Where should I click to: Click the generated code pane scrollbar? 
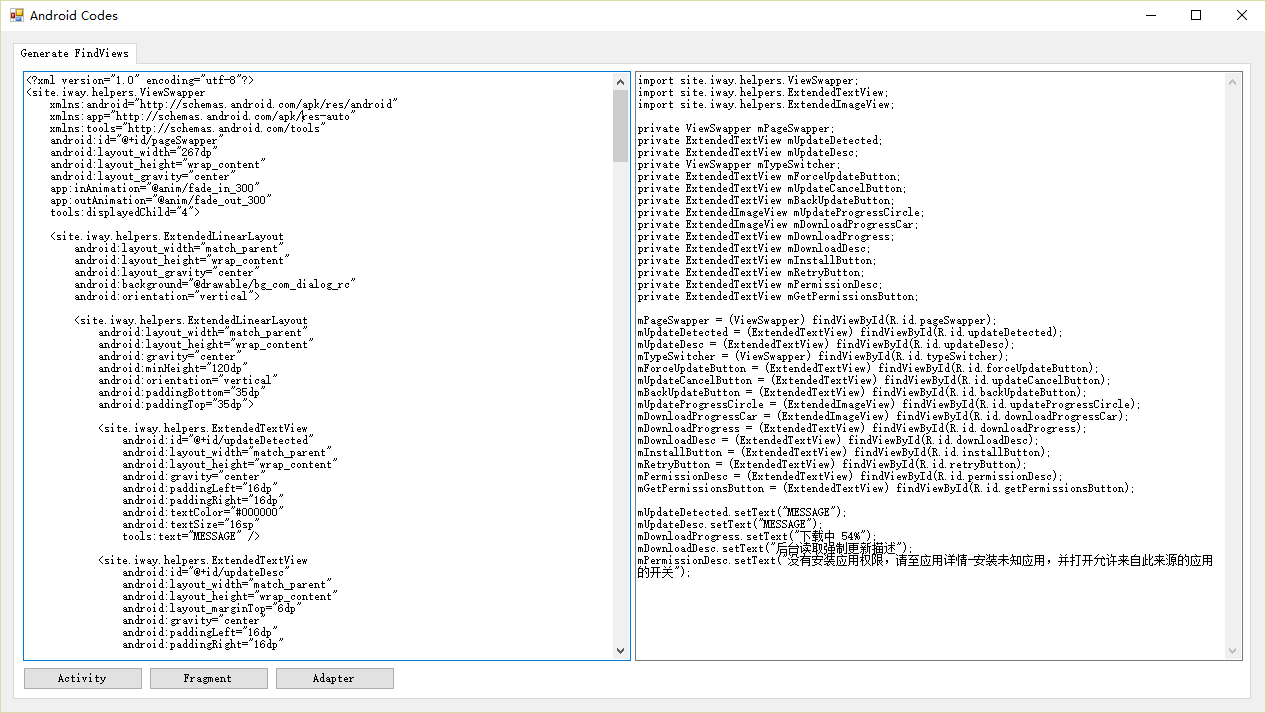[1234, 366]
